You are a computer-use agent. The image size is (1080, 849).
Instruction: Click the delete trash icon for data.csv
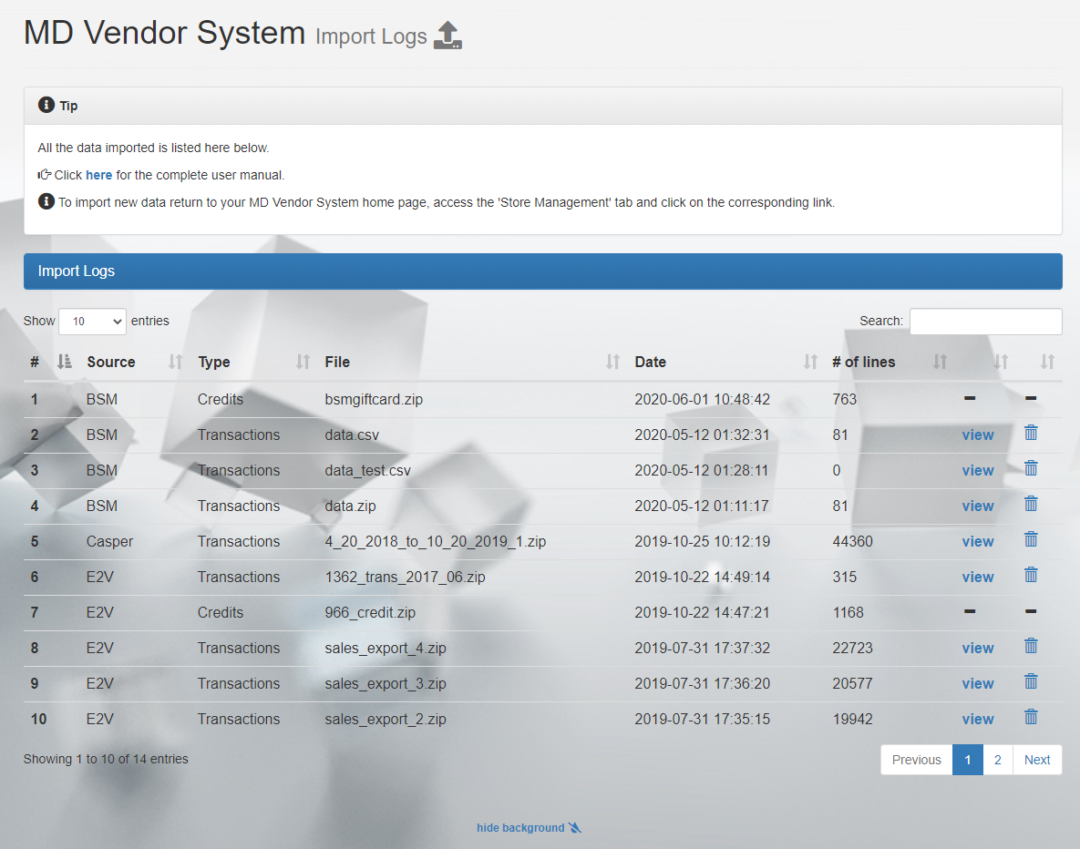point(1031,433)
